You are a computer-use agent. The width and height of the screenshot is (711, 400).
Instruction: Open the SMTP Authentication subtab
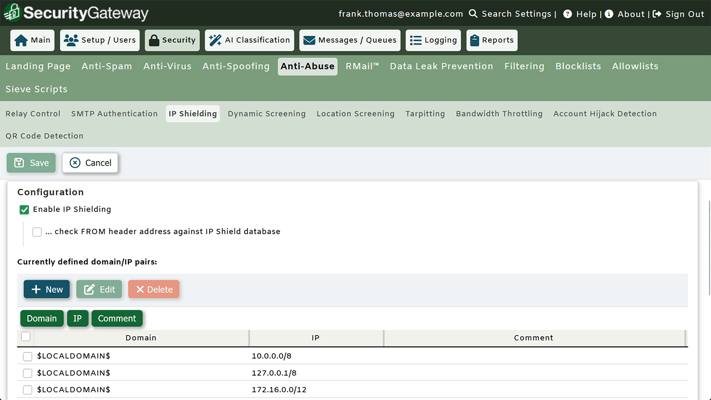114,114
